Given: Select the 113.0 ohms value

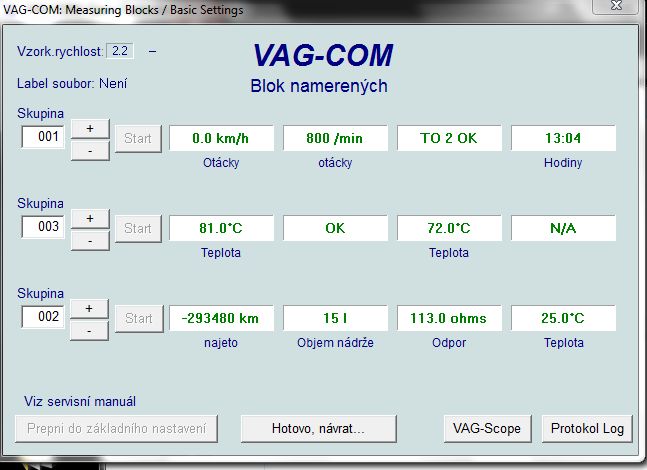Looking at the screenshot, I should click(x=449, y=318).
